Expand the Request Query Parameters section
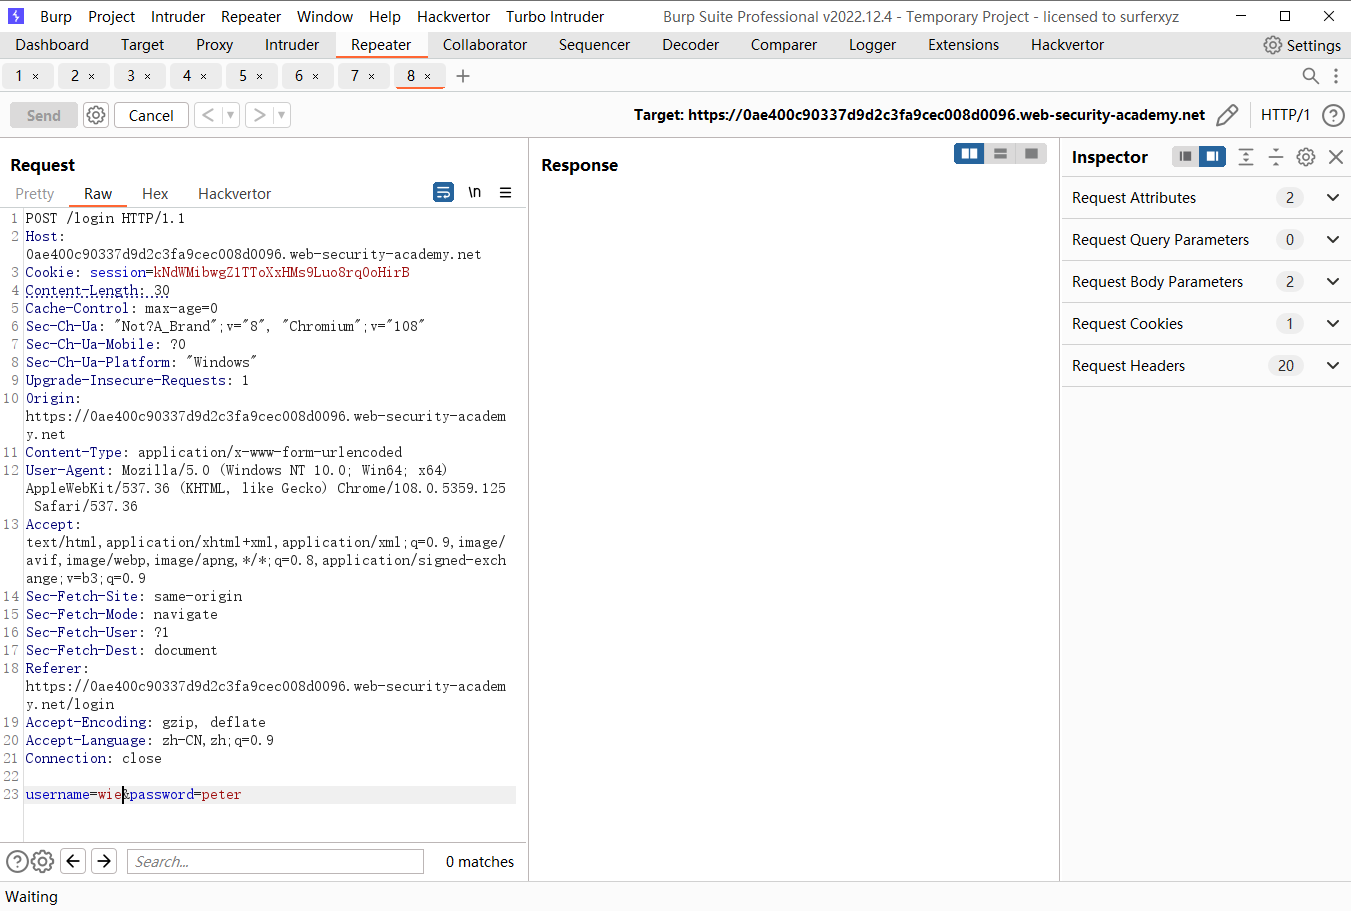 click(1333, 240)
